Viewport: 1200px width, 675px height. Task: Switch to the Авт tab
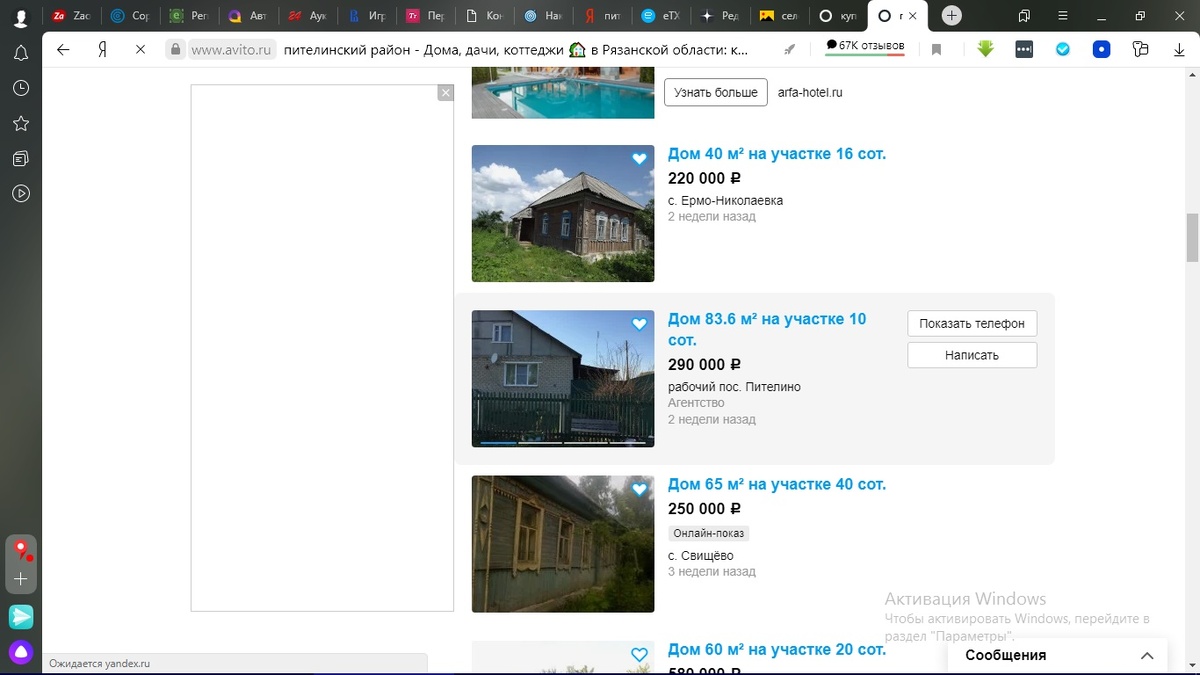pos(248,16)
